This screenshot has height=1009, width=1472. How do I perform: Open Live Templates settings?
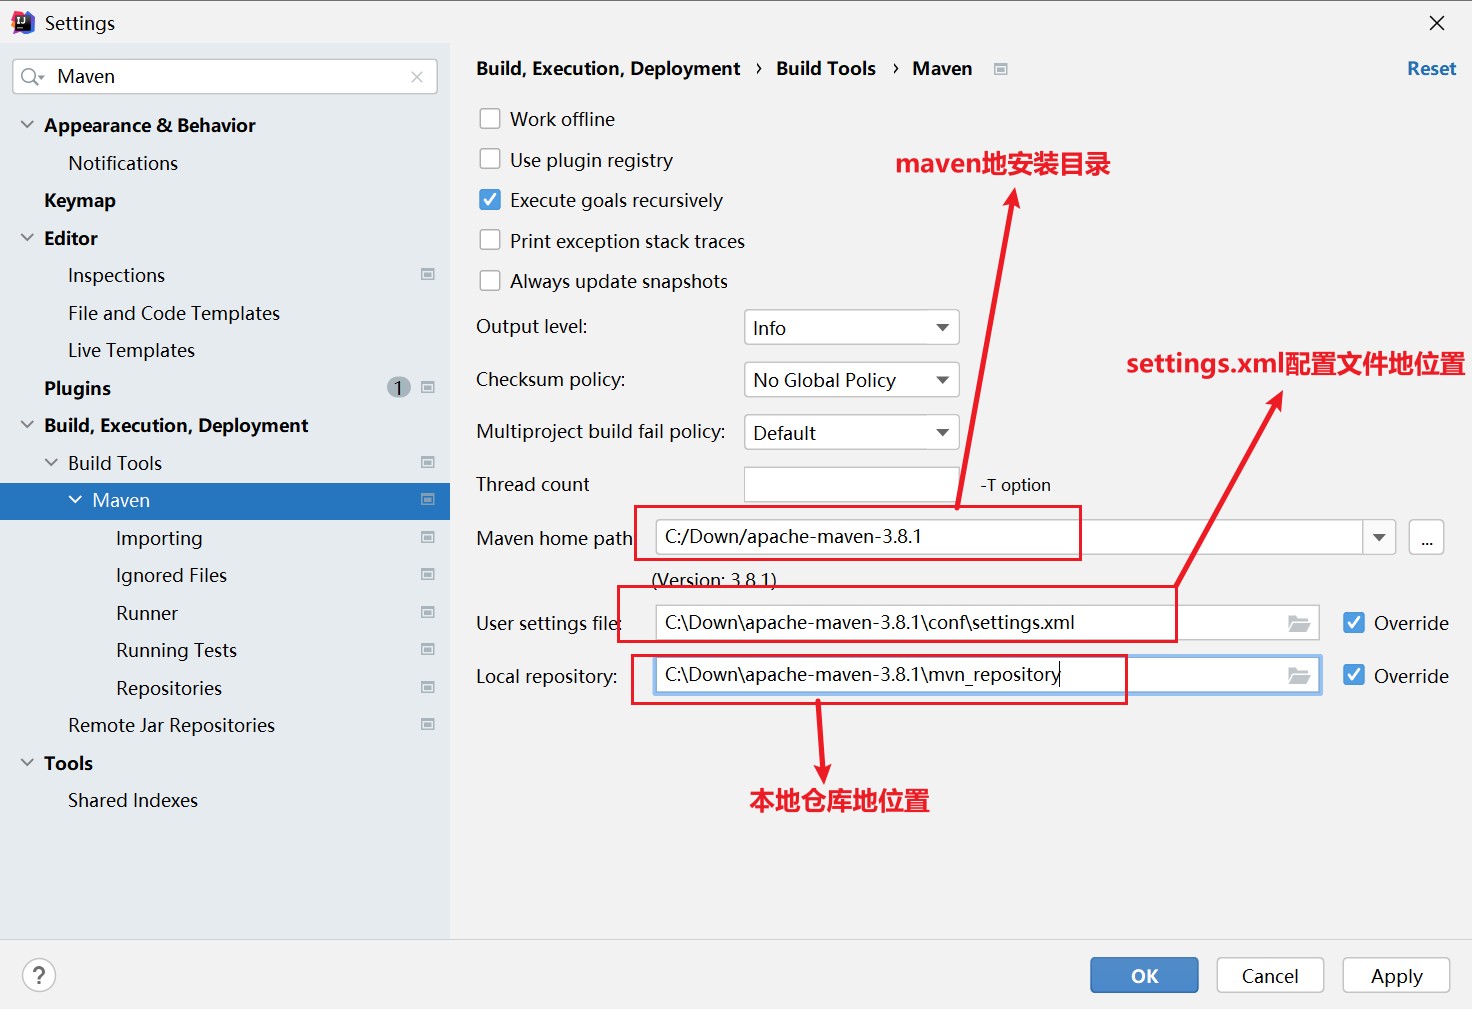coord(131,350)
